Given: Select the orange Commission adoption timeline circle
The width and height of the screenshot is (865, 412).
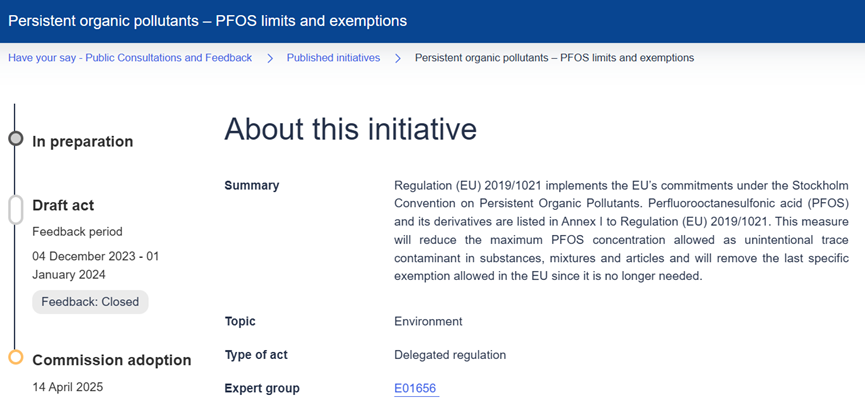Looking at the screenshot, I should pos(15,357).
